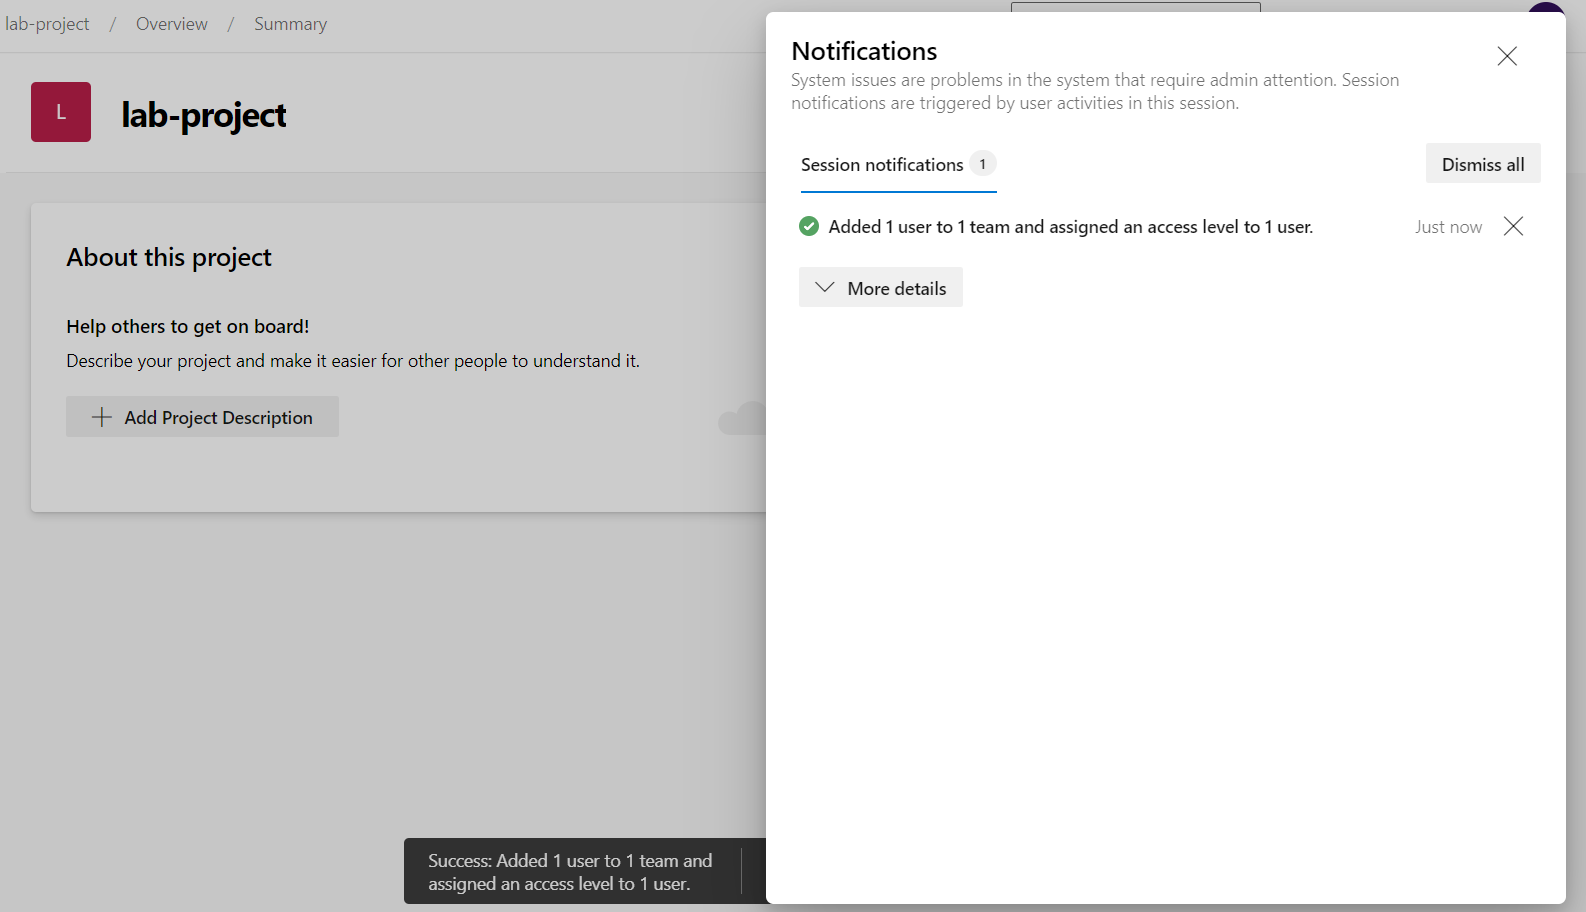Go to Overview in the breadcrumb
Image resolution: width=1586 pixels, height=912 pixels.
(x=172, y=24)
